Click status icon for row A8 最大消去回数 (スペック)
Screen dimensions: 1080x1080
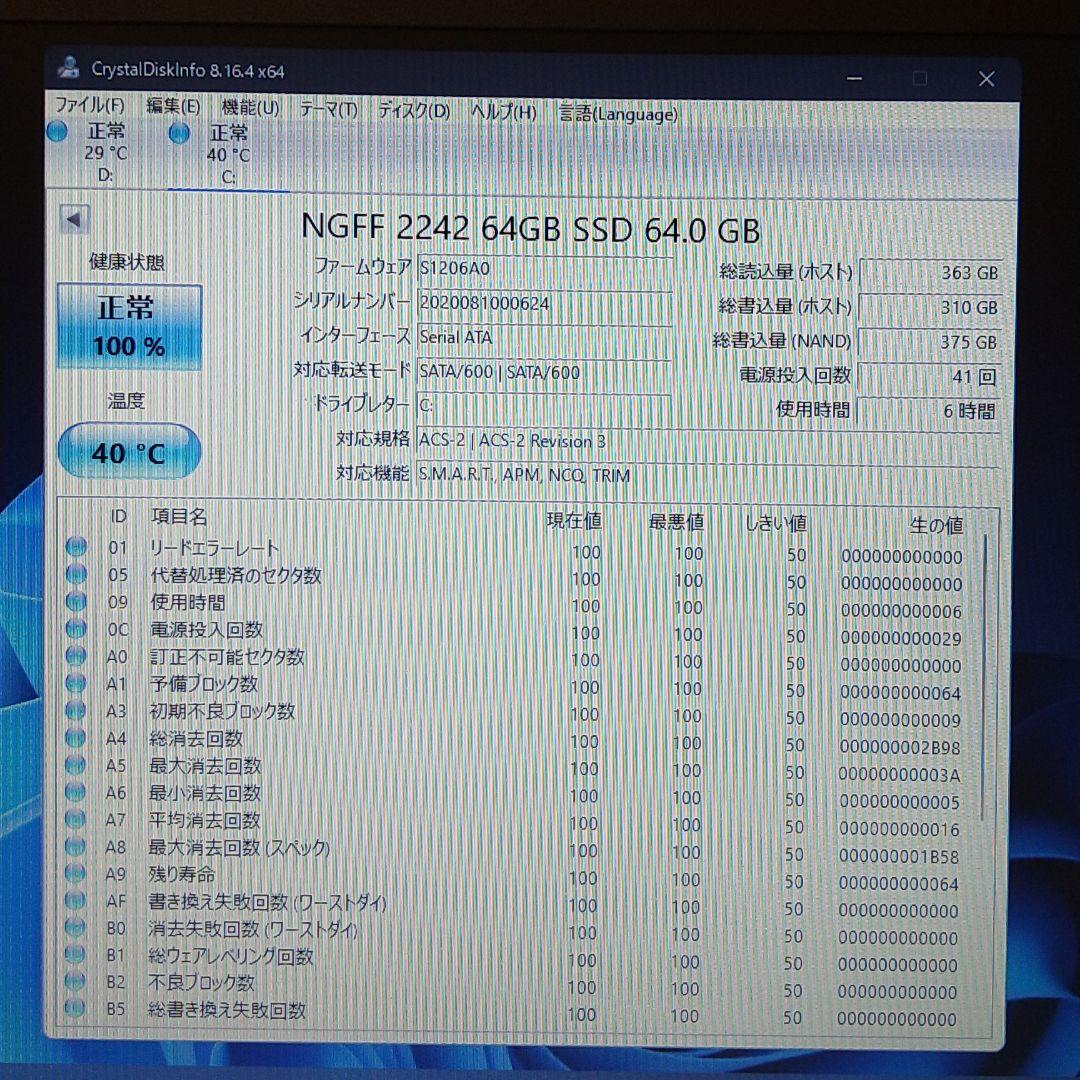pos(75,846)
